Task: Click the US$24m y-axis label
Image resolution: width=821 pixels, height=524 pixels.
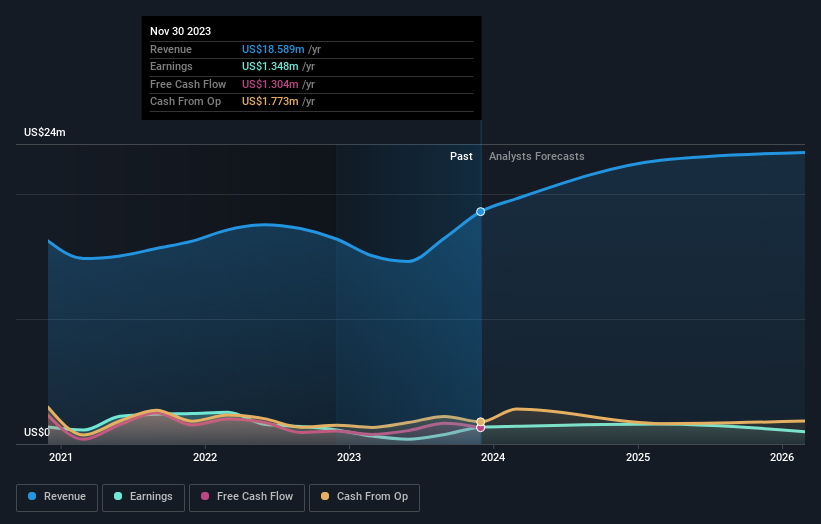Action: tap(45, 132)
